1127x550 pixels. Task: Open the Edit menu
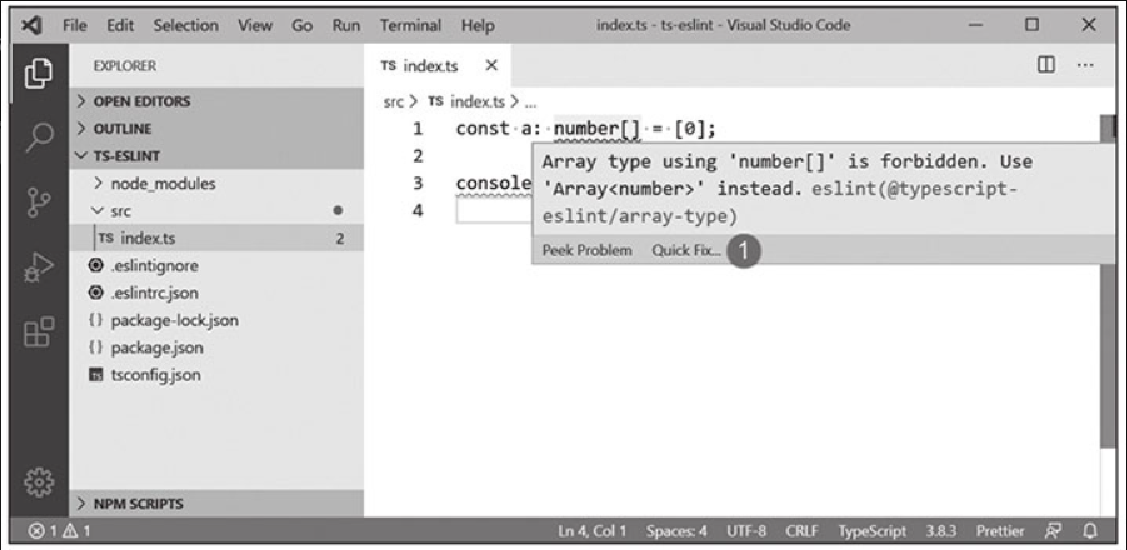point(120,26)
